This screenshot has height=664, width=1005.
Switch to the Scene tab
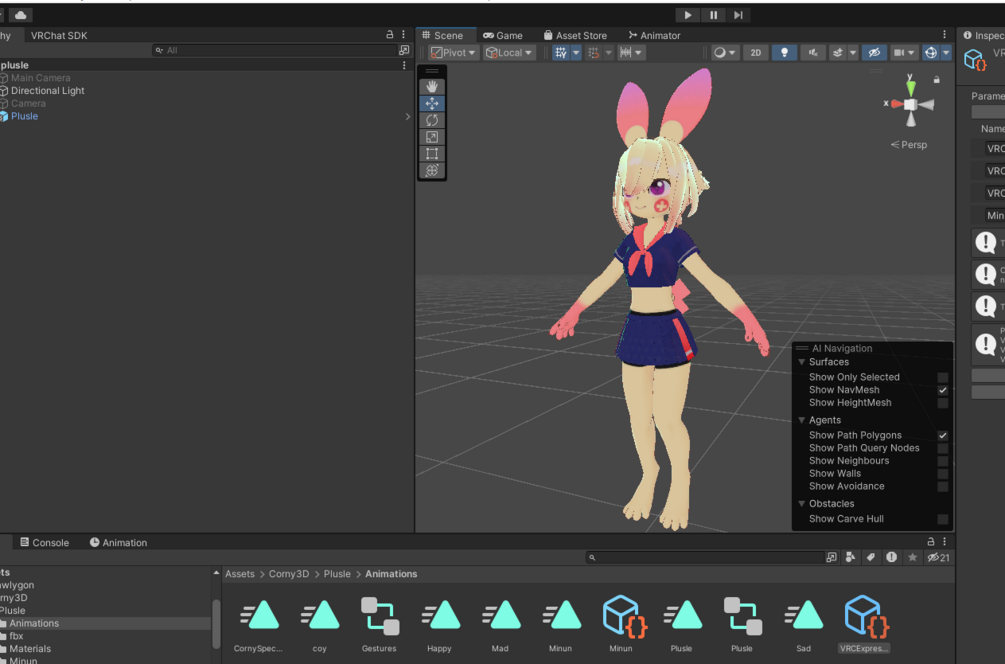442,35
